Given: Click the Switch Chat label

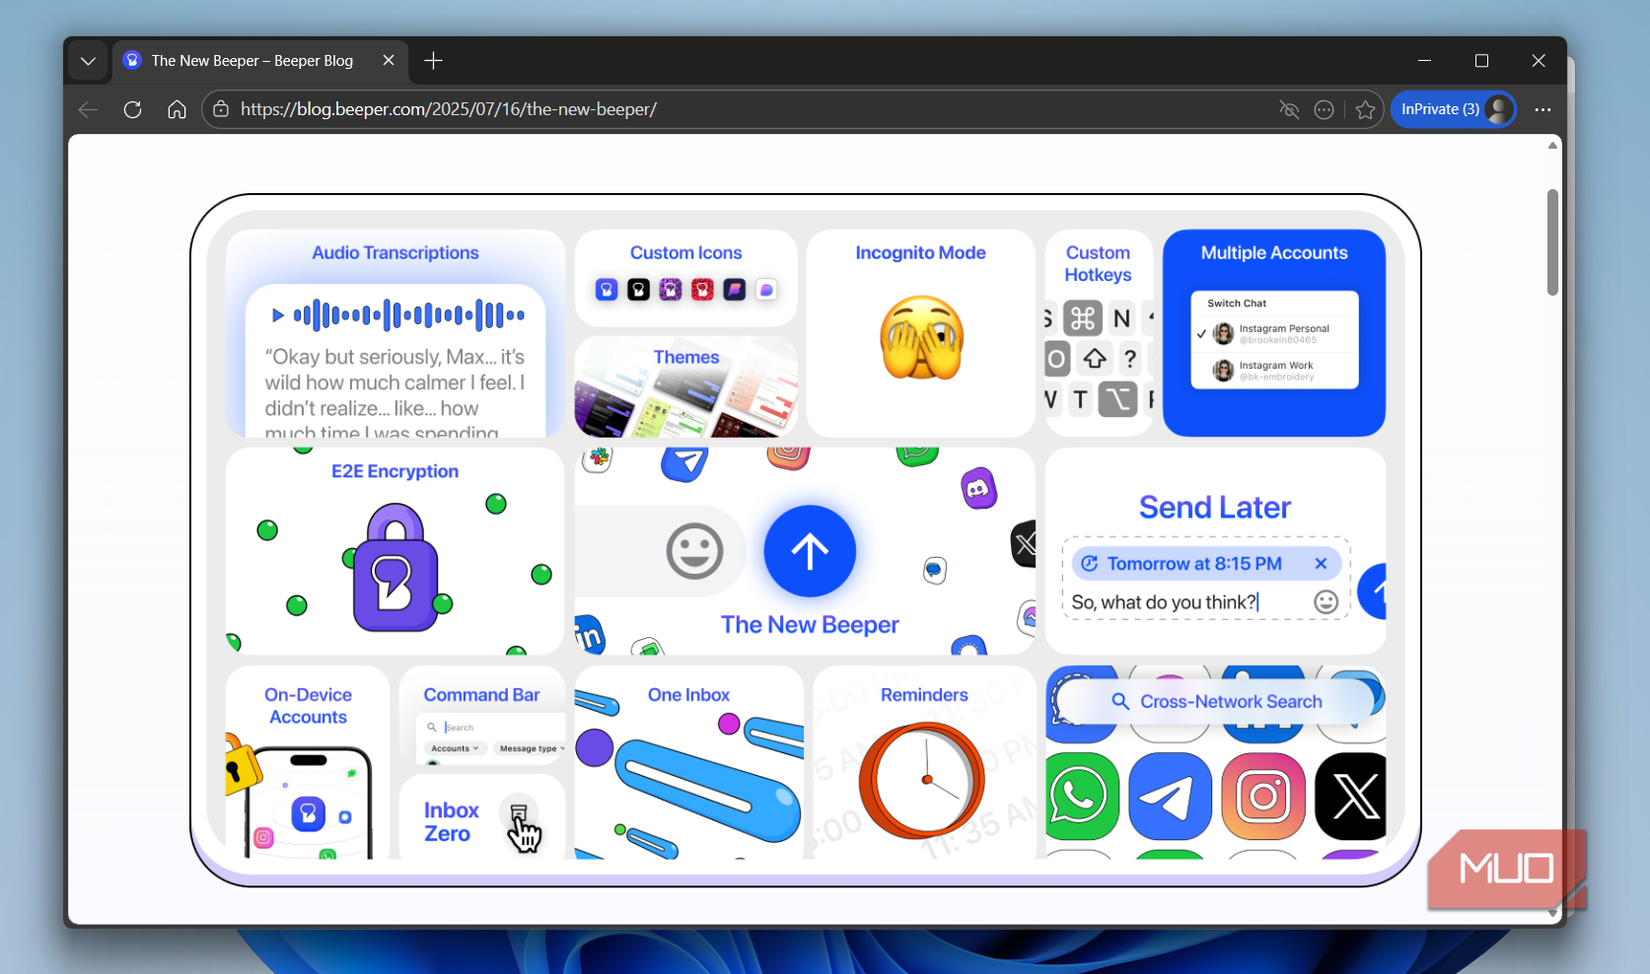Looking at the screenshot, I should (1237, 303).
